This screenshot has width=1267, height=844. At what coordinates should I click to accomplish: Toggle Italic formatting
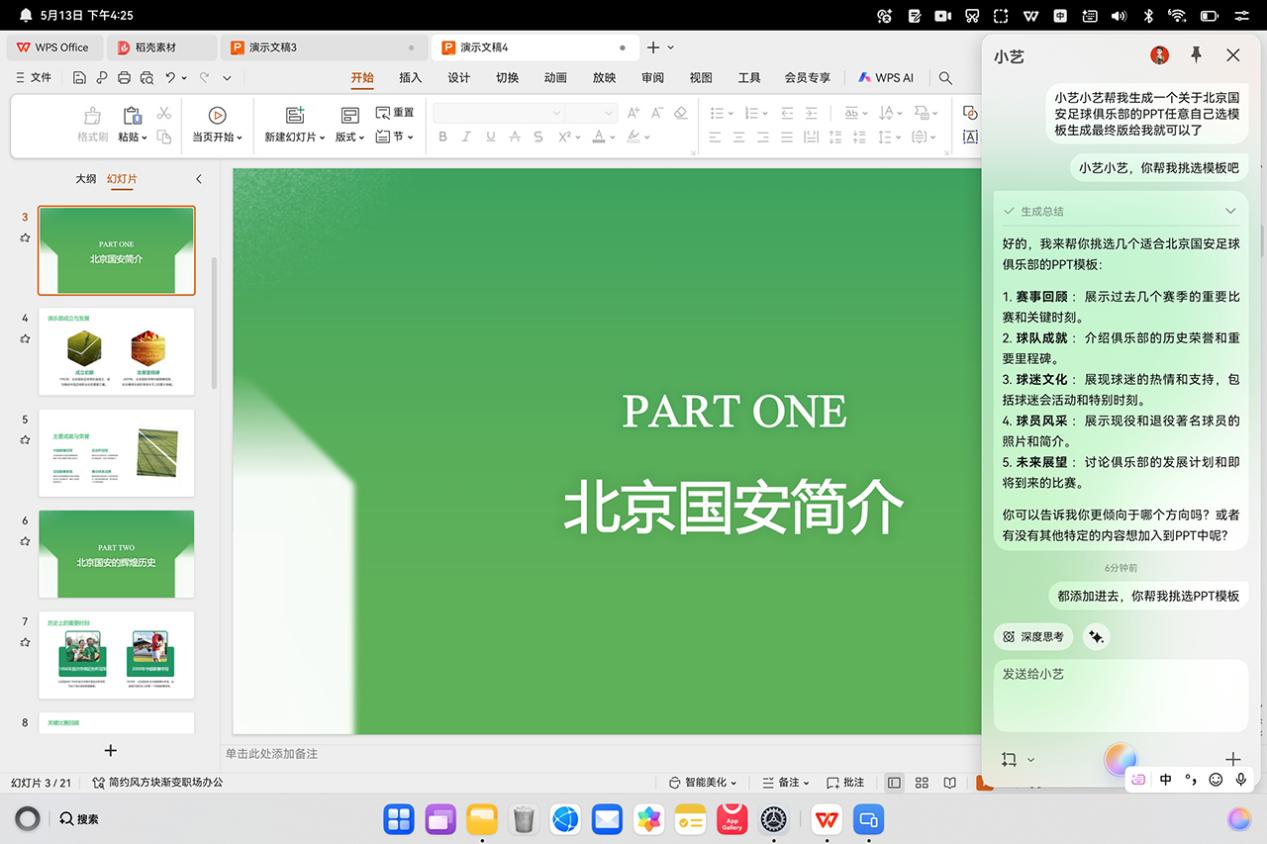(466, 137)
